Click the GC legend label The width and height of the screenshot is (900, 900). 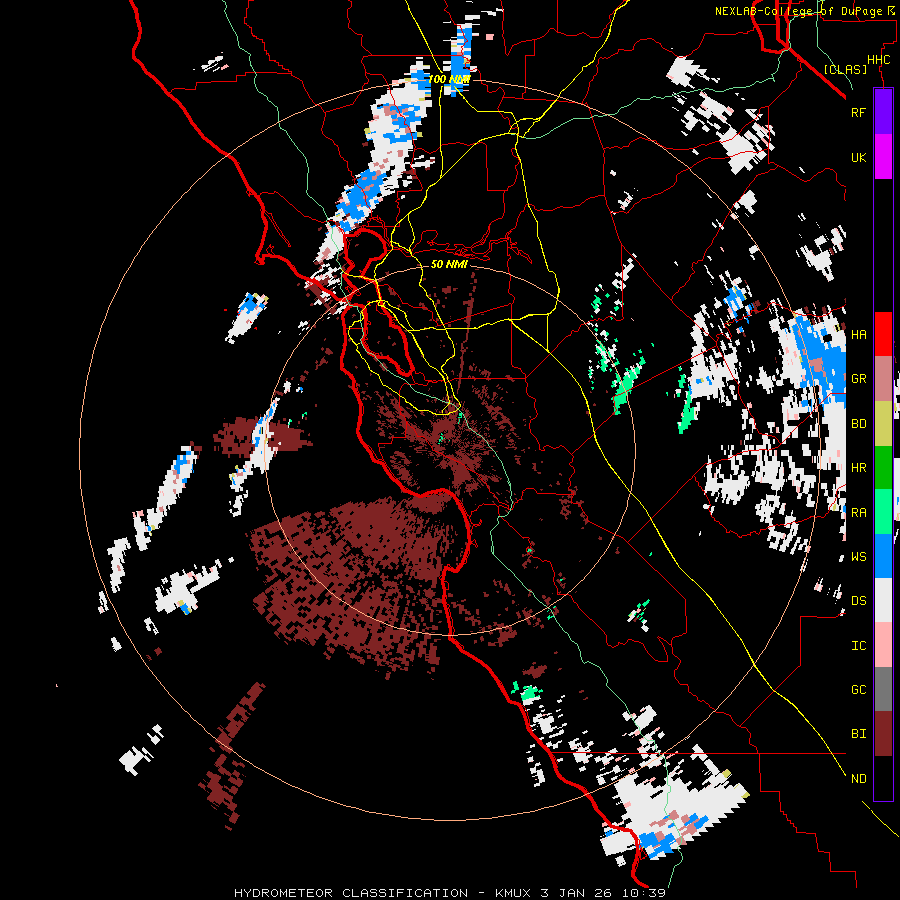point(858,689)
